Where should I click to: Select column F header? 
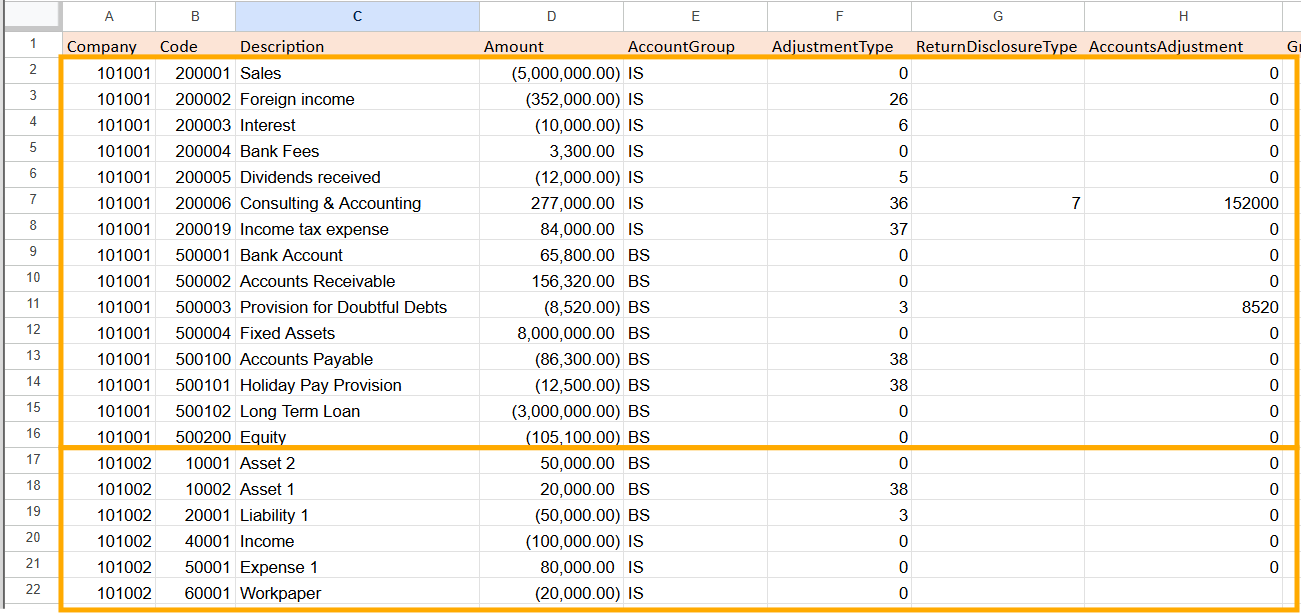point(840,16)
